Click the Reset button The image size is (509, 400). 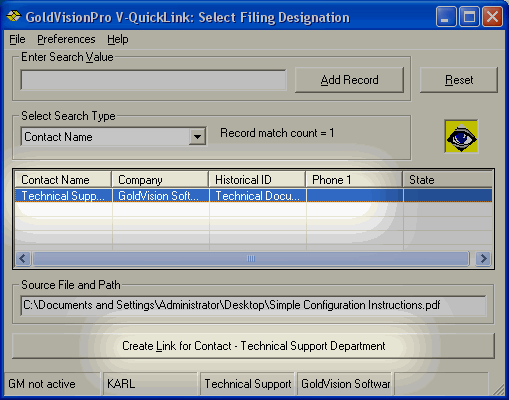pyautogui.click(x=459, y=80)
